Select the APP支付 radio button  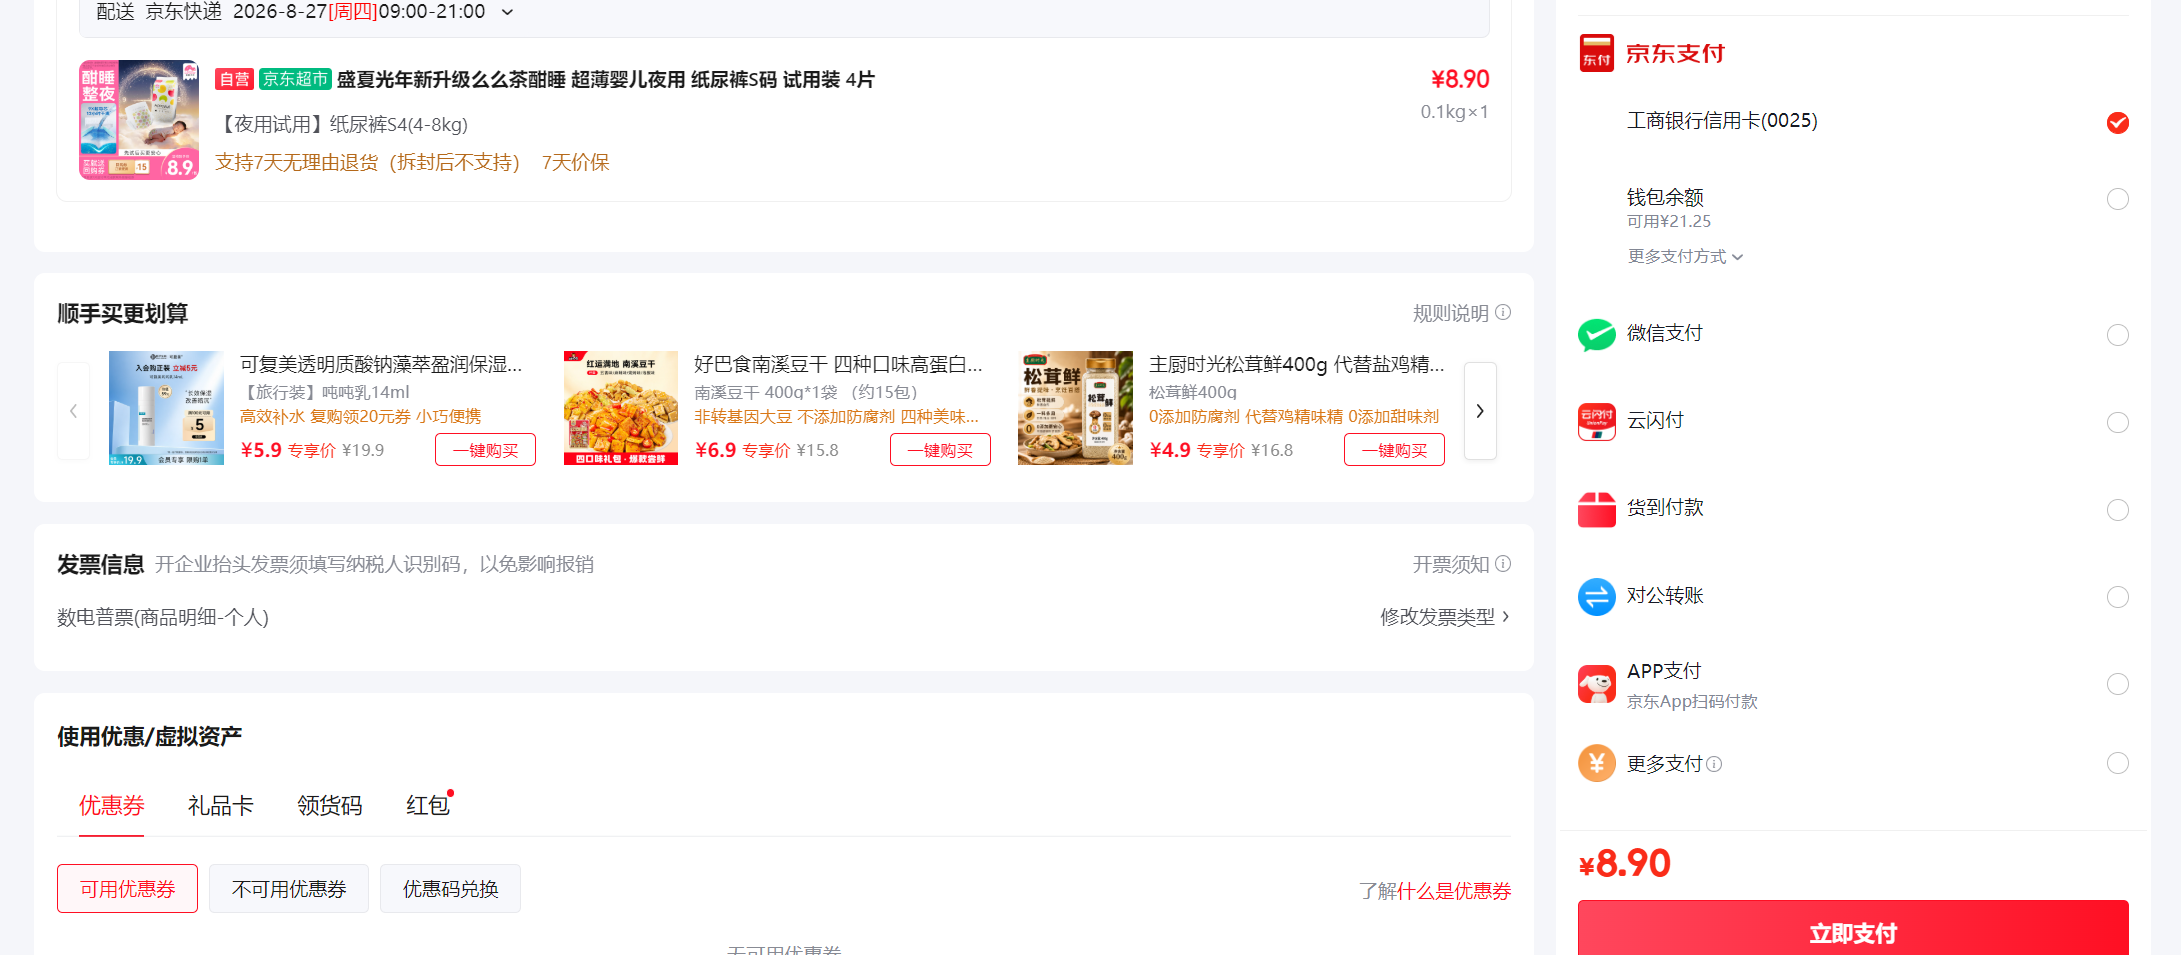click(2117, 684)
